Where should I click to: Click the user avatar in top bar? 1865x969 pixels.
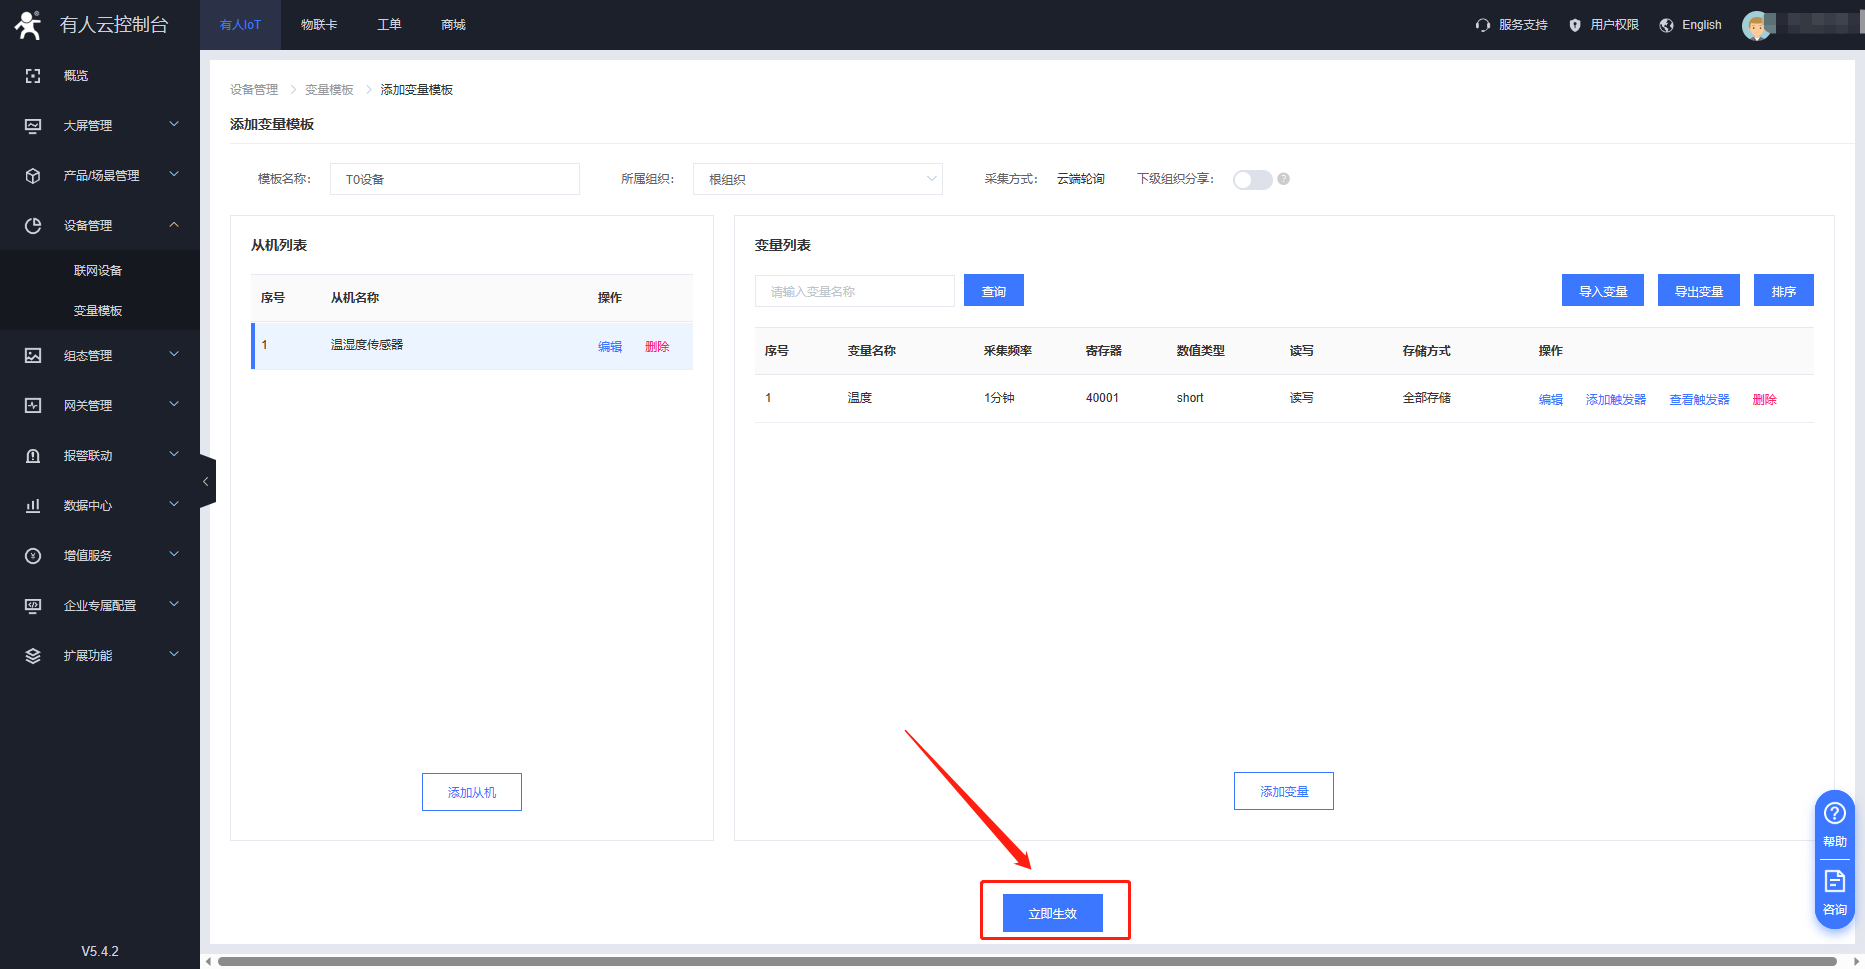point(1755,25)
